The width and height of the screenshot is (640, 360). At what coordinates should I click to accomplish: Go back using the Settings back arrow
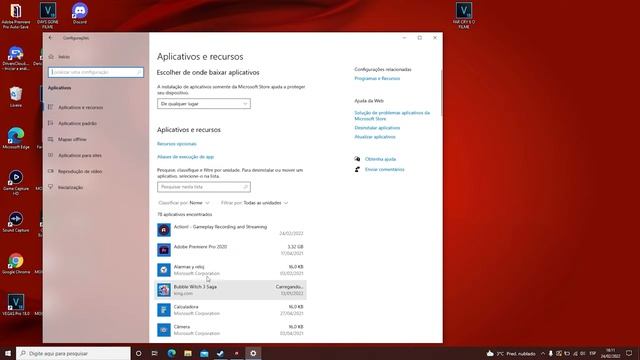point(50,38)
